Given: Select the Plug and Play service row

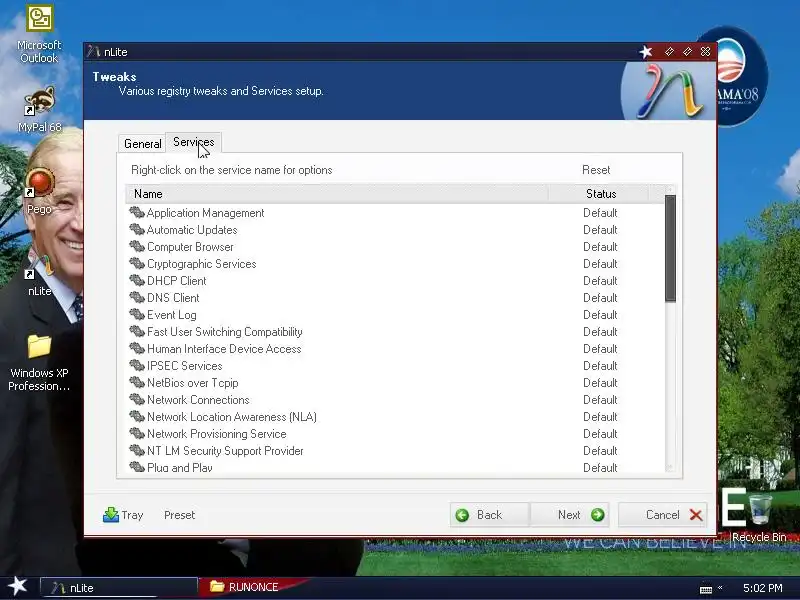Looking at the screenshot, I should [395, 467].
